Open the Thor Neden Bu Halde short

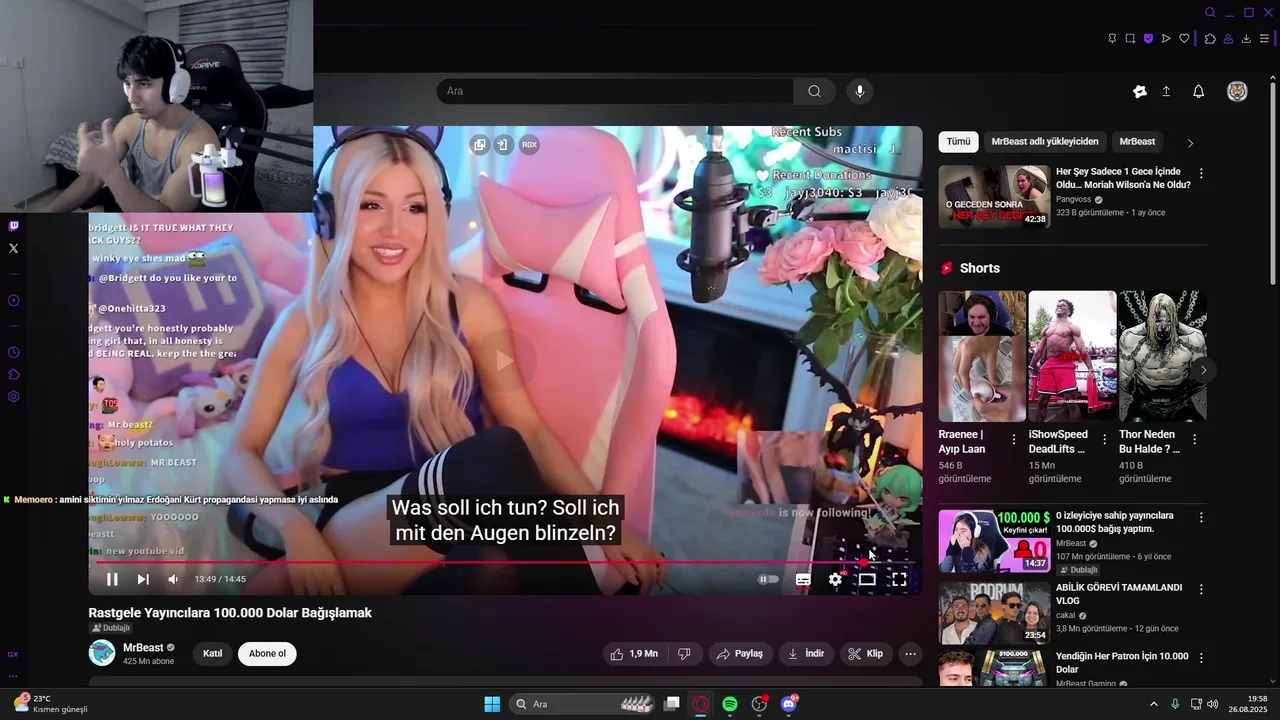click(x=1162, y=356)
